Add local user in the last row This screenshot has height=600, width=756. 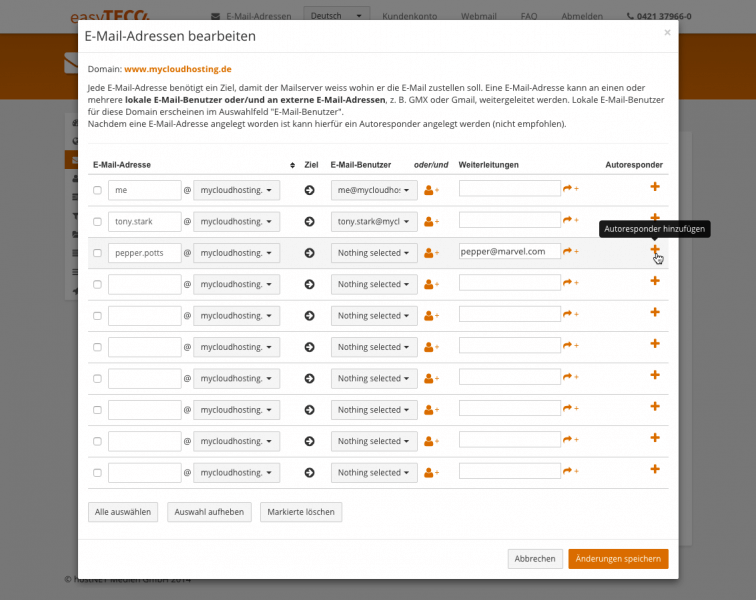(x=431, y=473)
